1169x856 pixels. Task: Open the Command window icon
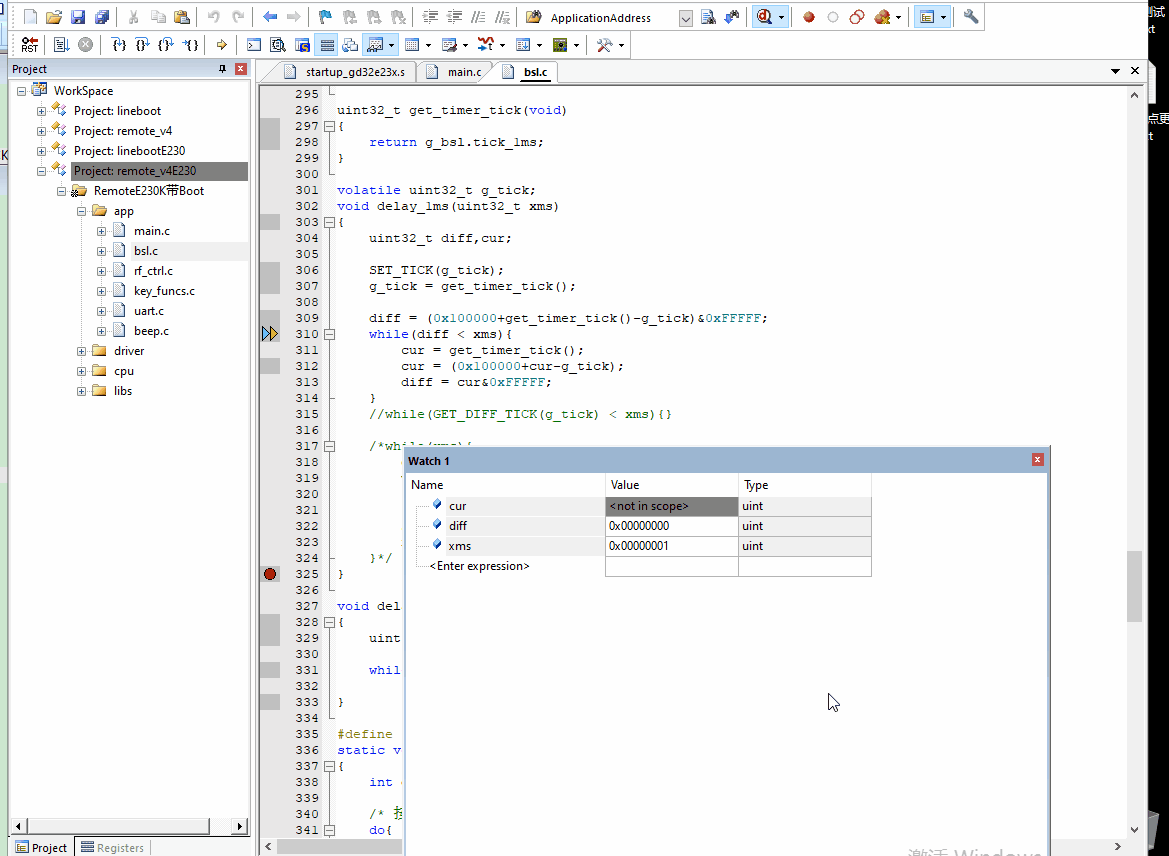tap(254, 45)
